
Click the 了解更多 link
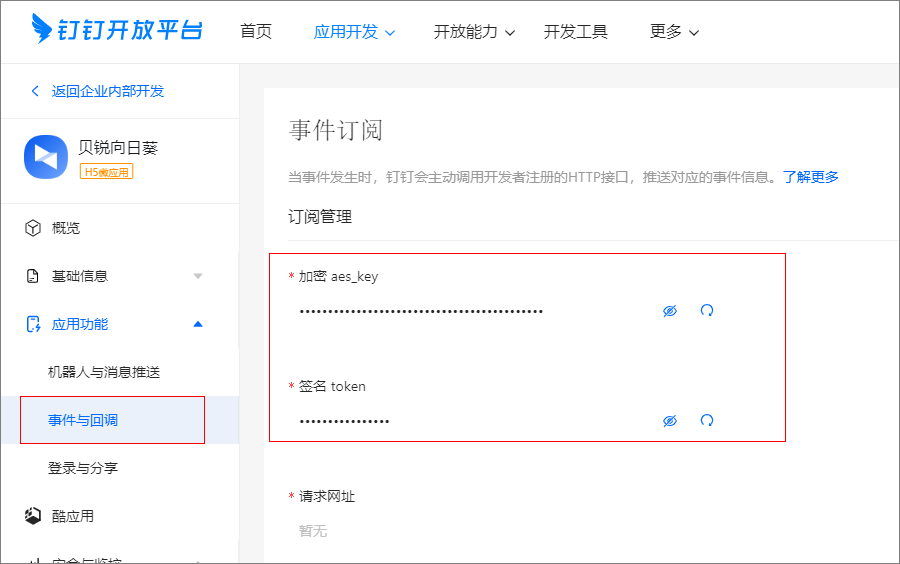810,177
